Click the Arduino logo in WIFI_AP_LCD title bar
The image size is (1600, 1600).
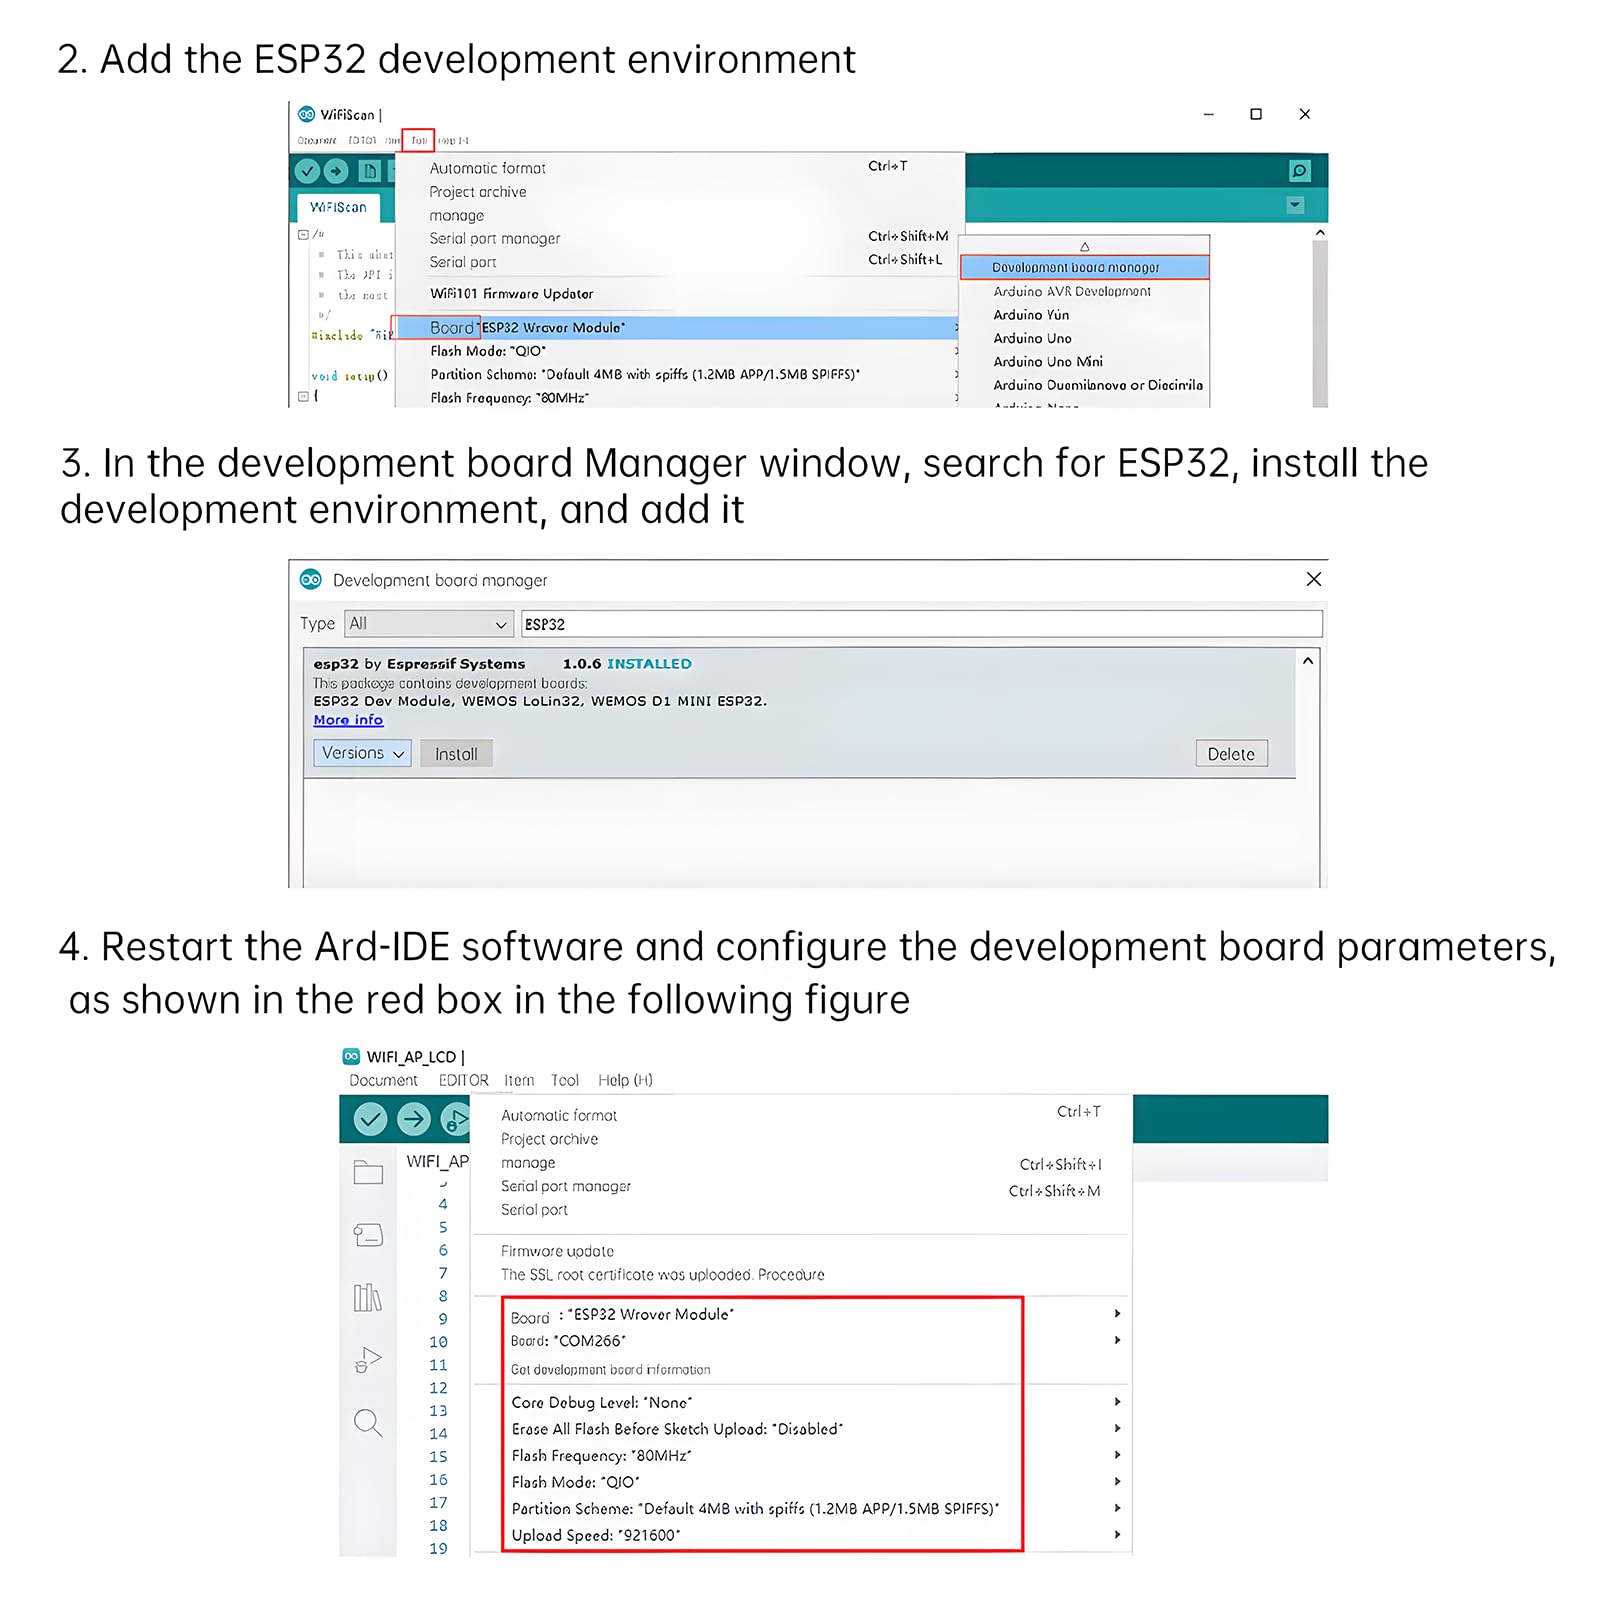tap(351, 1056)
